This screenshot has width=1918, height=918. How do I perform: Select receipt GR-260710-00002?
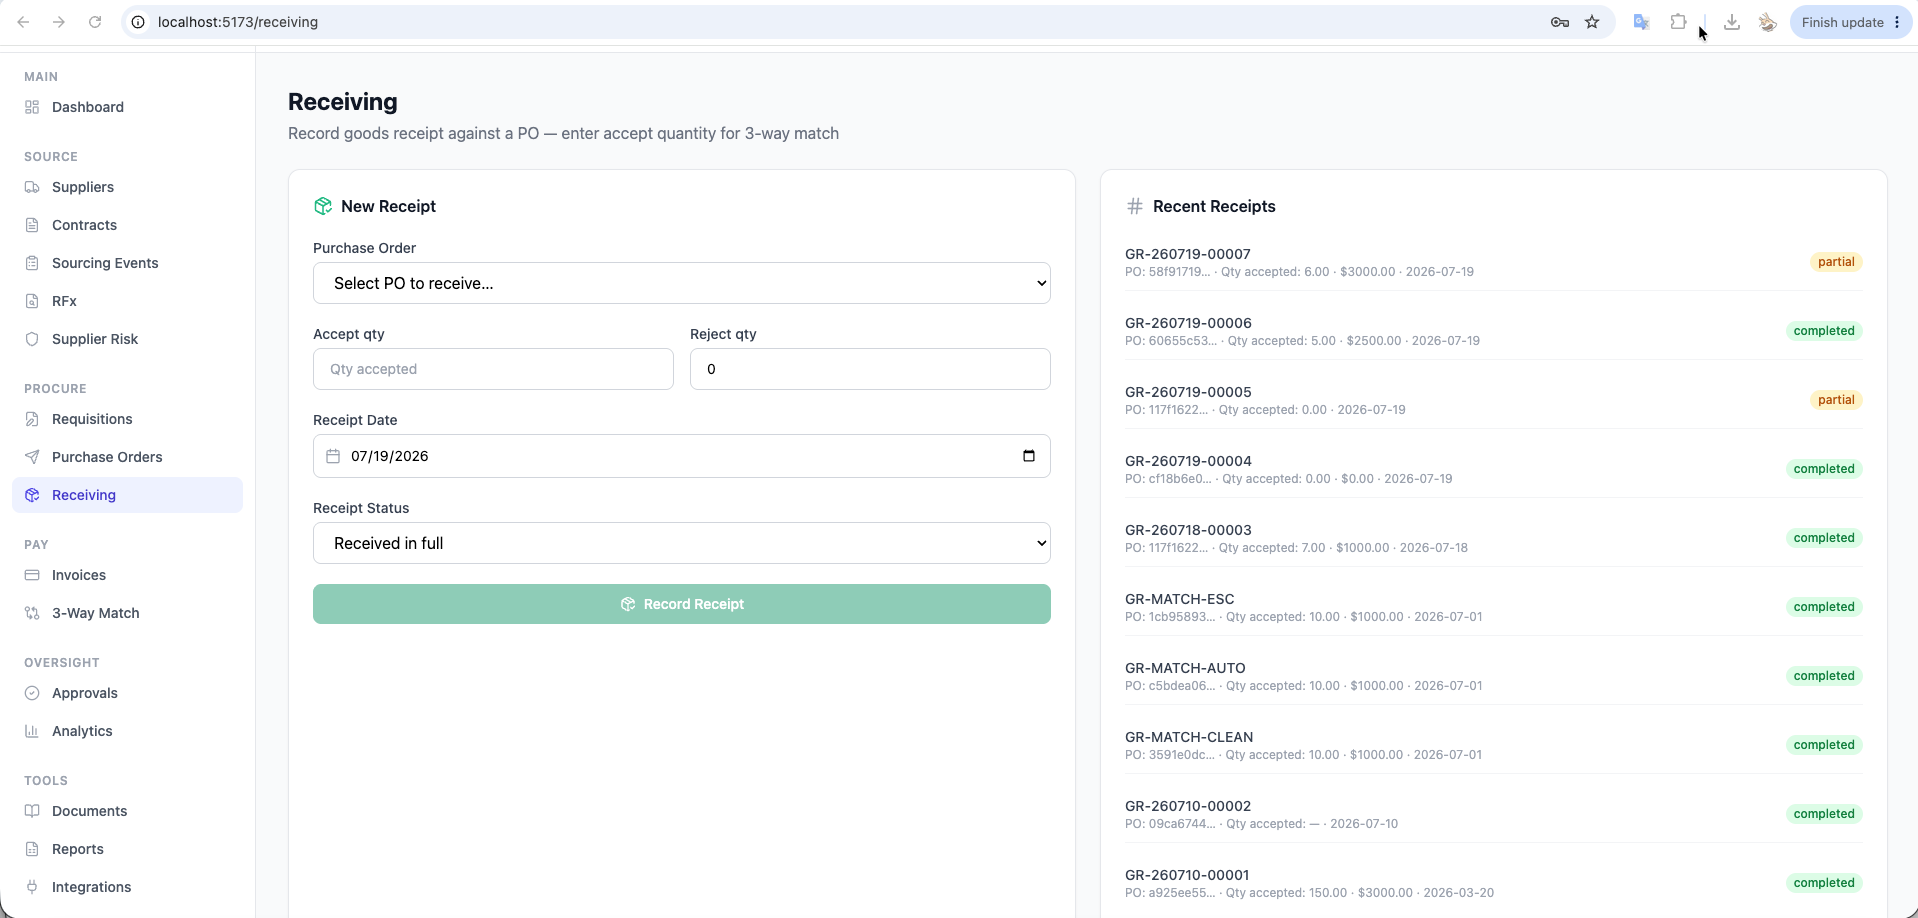(x=1494, y=814)
